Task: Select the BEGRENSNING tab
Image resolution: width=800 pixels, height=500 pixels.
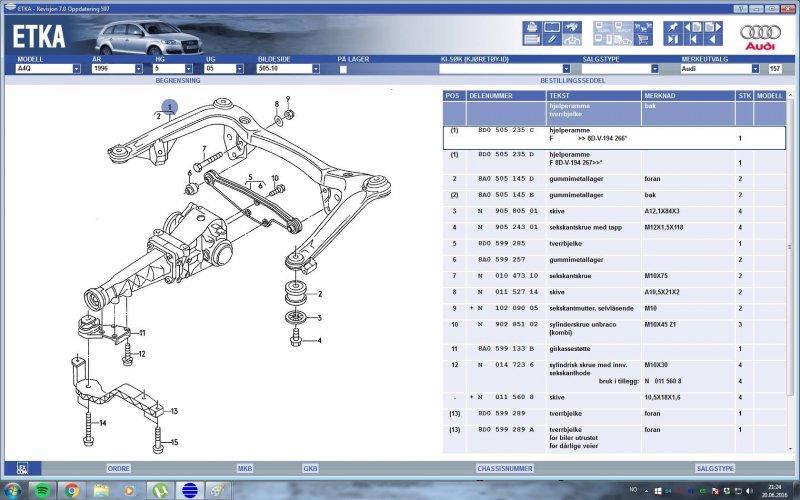Action: point(177,79)
